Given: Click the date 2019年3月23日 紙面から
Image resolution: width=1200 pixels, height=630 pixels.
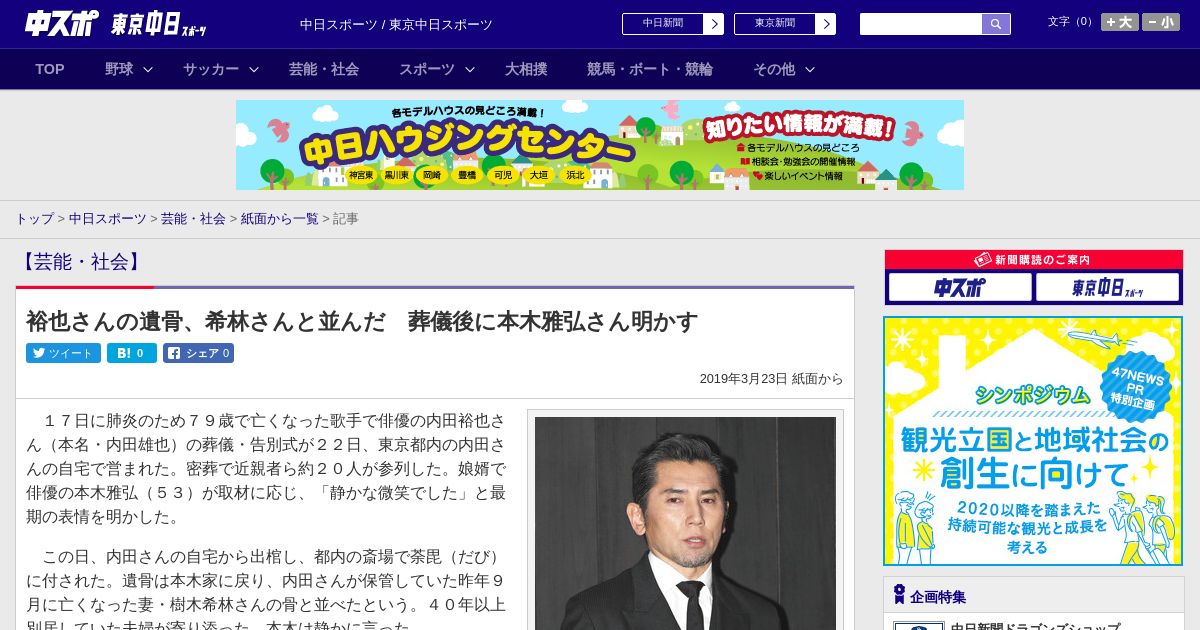Looking at the screenshot, I should (771, 379).
